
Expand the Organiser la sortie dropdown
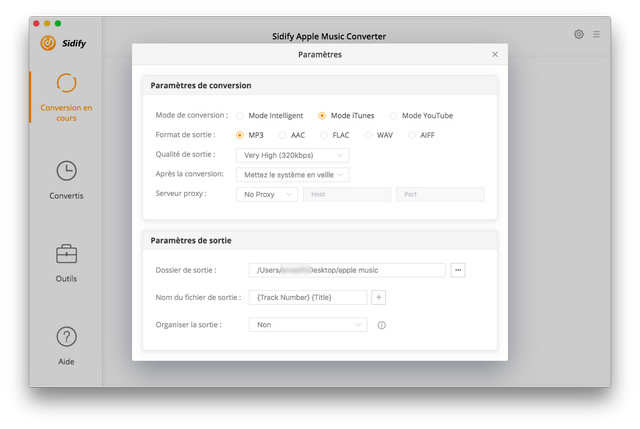click(307, 325)
